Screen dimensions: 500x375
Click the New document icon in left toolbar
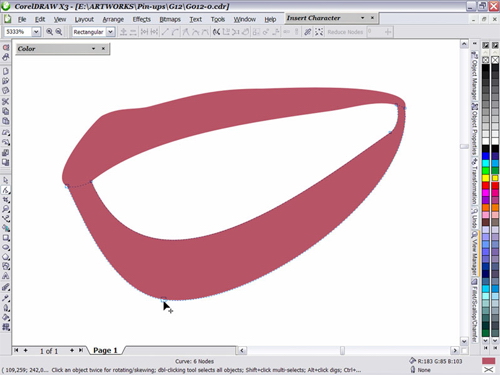6,71
